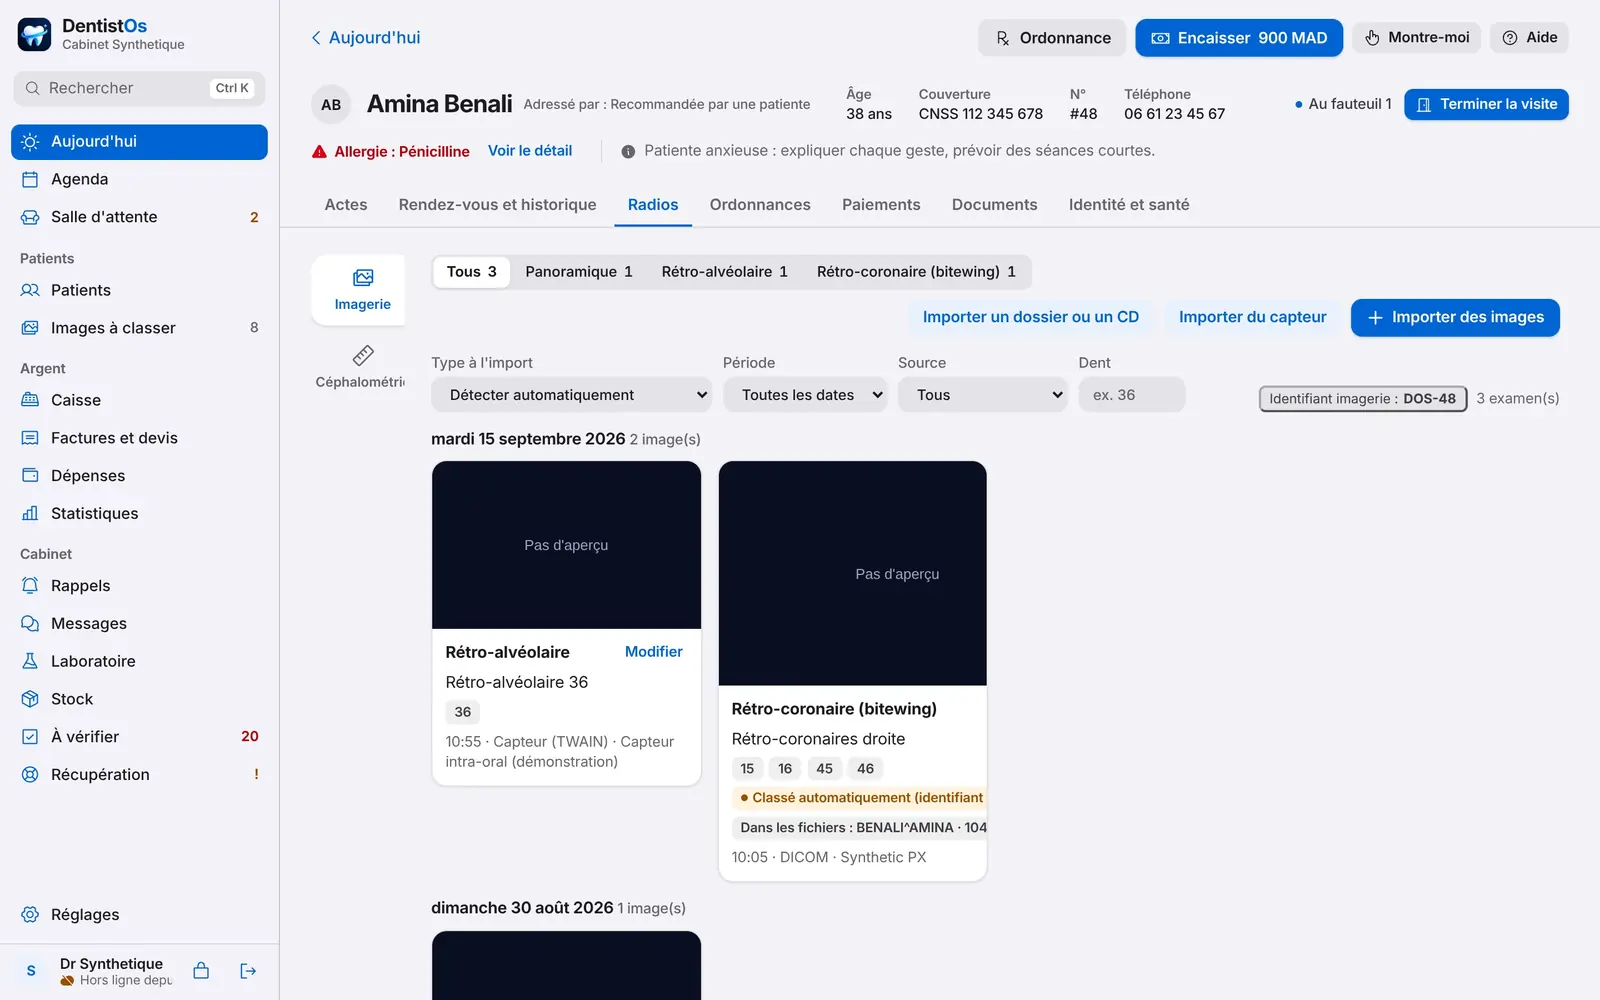Expand the Type à l'import dropdown
Image resolution: width=1600 pixels, height=1000 pixels.
tap(571, 395)
